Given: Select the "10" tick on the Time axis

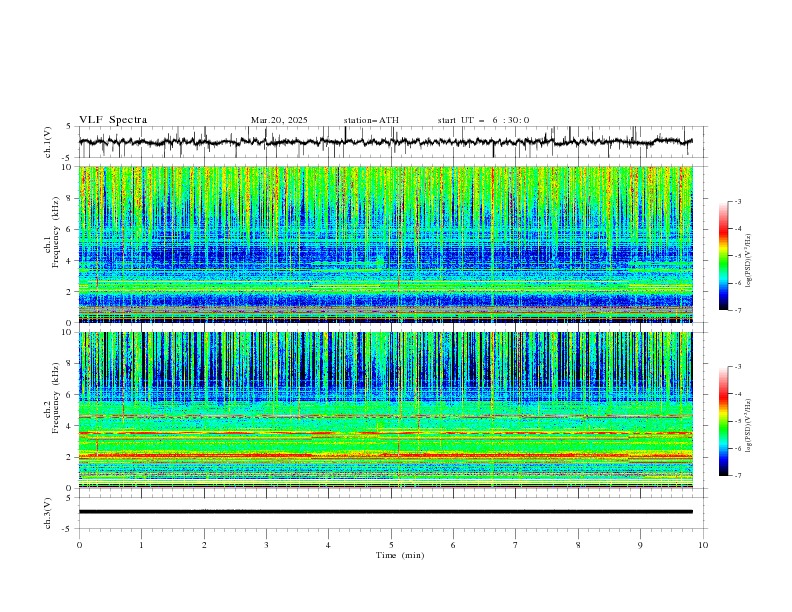Looking at the screenshot, I should pos(703,545).
